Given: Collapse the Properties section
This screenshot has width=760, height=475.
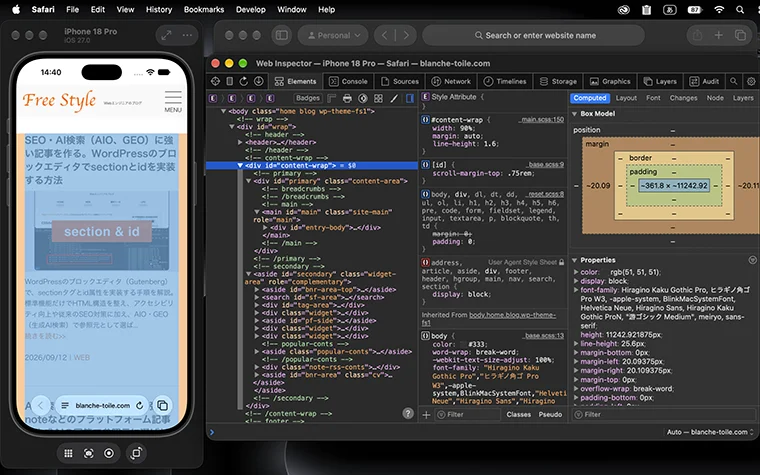Looking at the screenshot, I should pyautogui.click(x=574, y=260).
